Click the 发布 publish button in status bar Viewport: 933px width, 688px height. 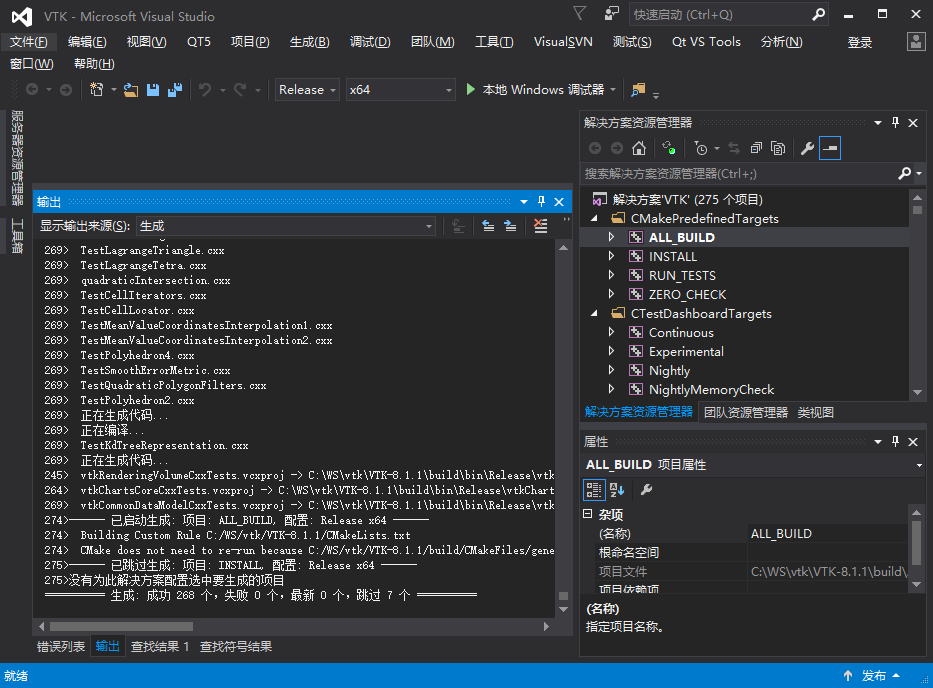coord(873,676)
